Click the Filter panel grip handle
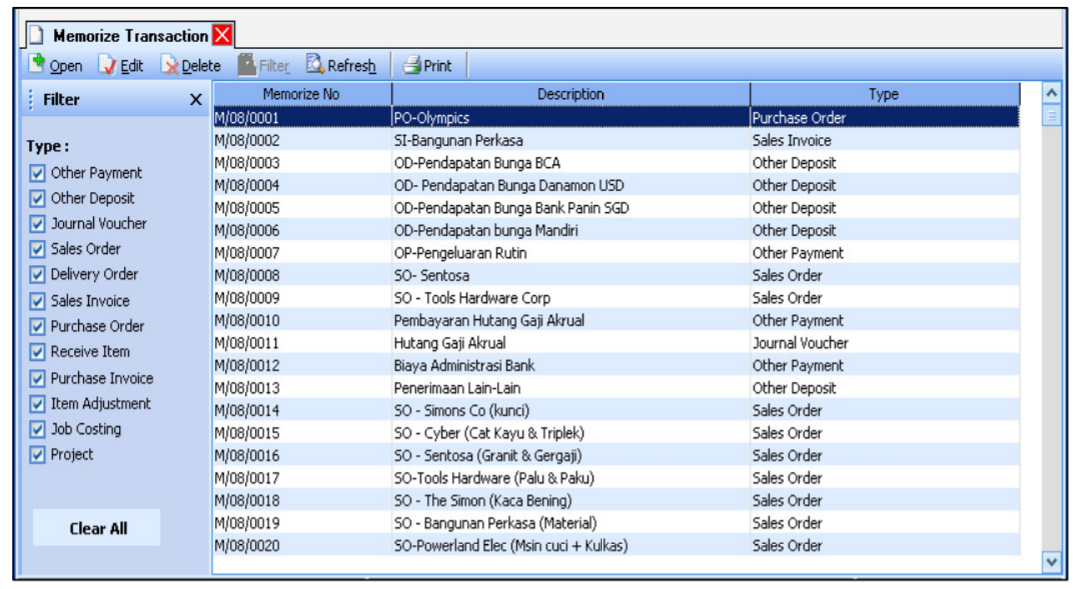This screenshot has height=589, width=1080. coord(32,100)
